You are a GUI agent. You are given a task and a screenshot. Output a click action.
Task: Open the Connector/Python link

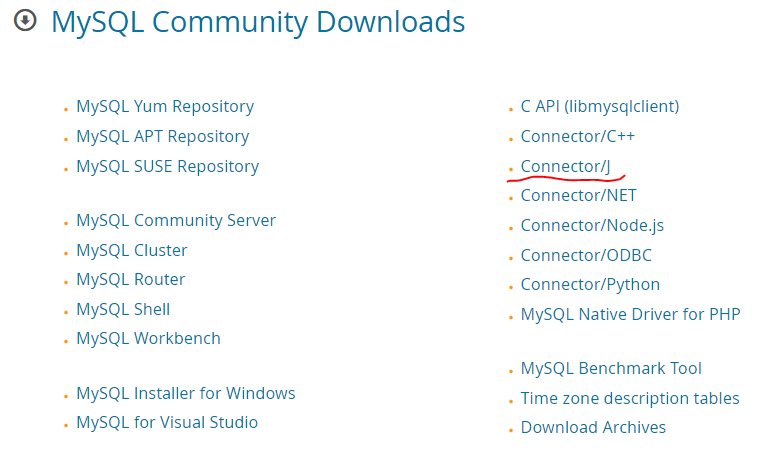590,285
